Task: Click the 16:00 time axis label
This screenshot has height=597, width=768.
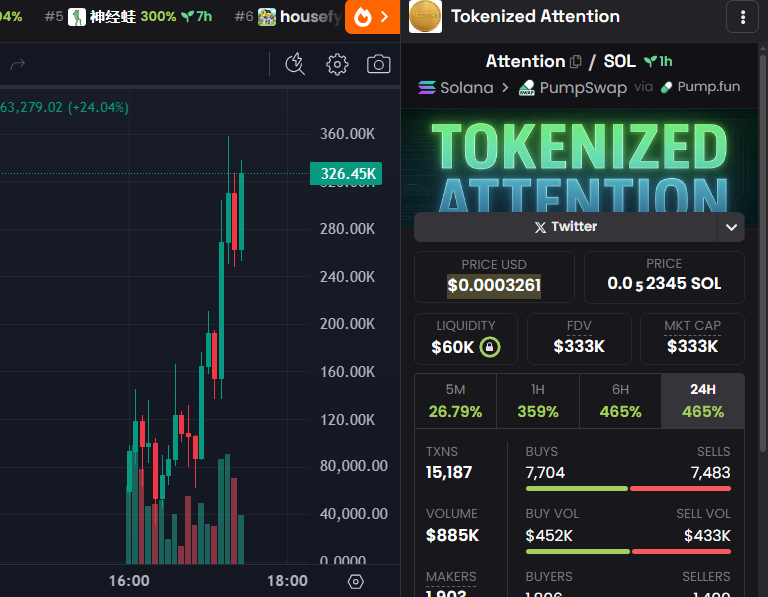Action: coord(129,581)
